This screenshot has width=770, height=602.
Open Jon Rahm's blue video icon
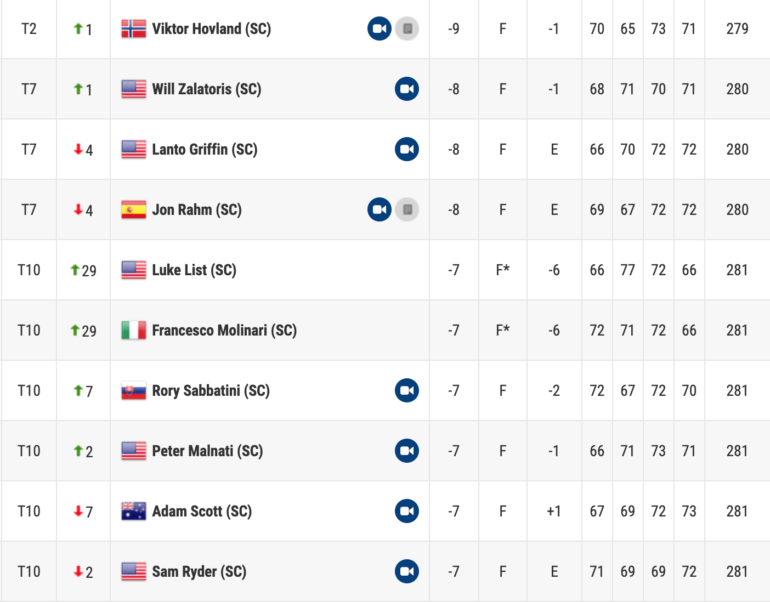[379, 209]
